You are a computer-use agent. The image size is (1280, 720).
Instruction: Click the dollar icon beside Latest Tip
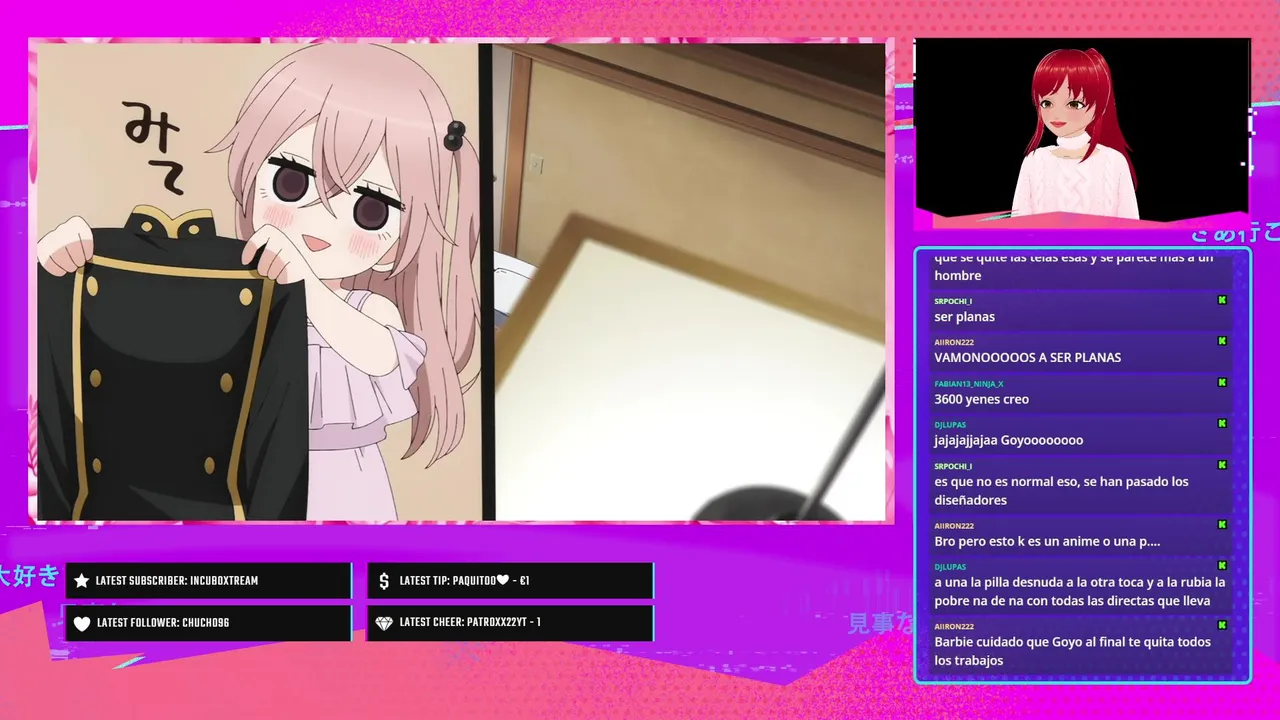384,581
